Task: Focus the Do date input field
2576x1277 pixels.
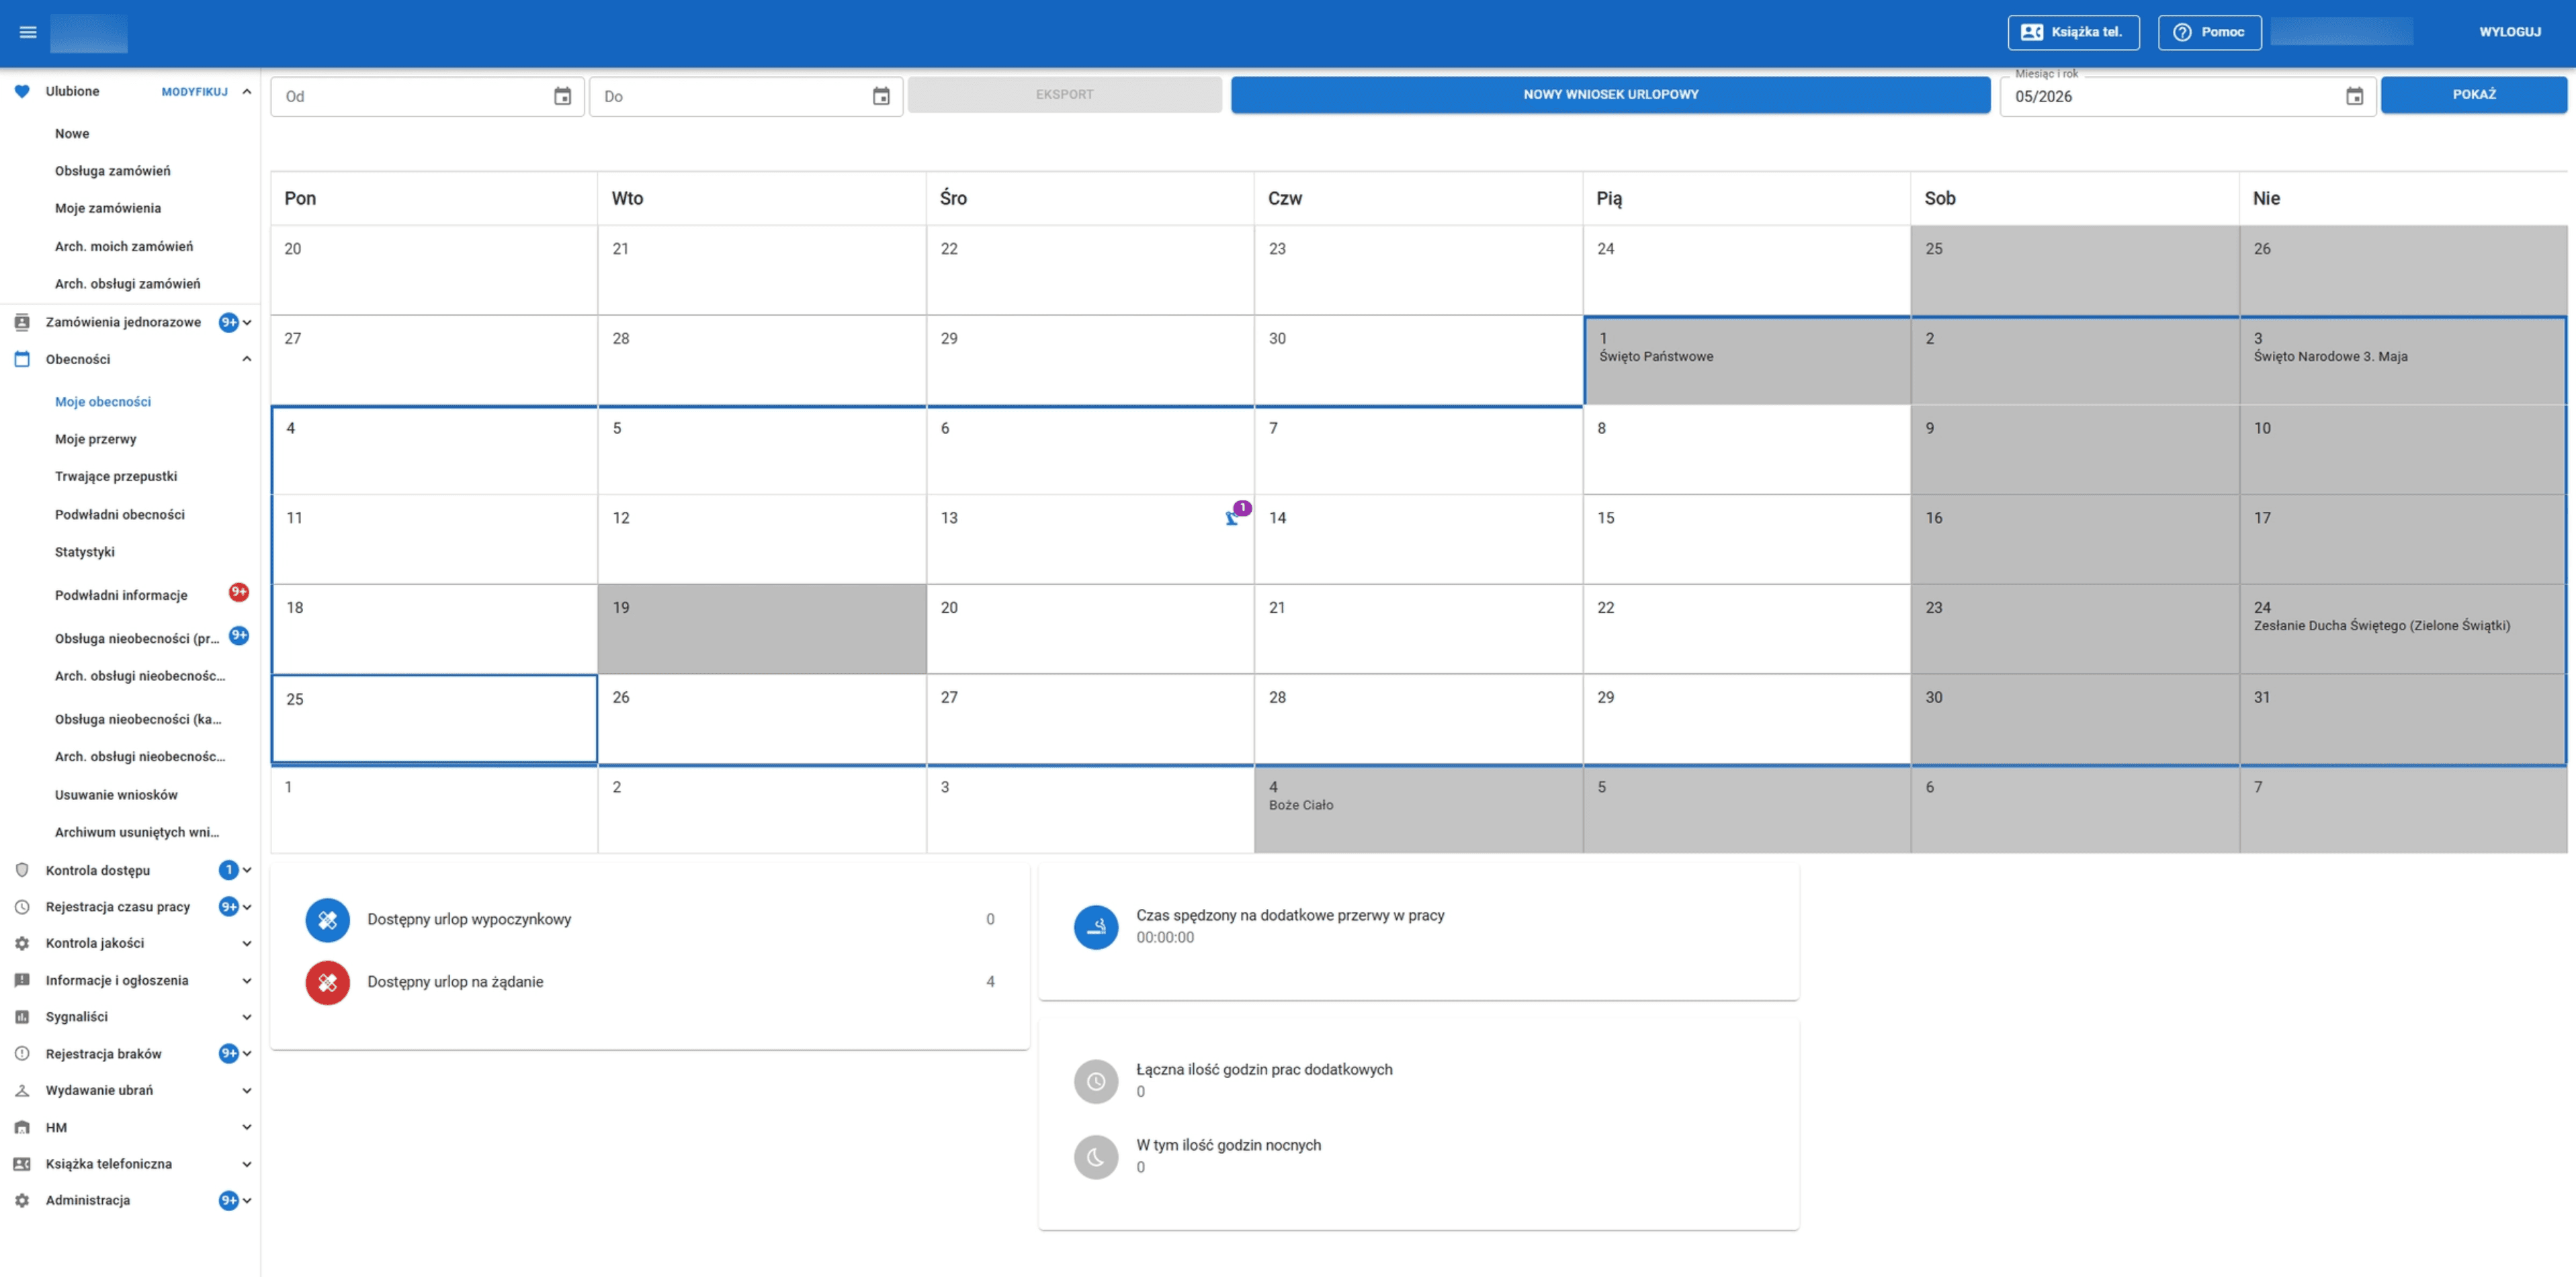Action: (x=746, y=96)
